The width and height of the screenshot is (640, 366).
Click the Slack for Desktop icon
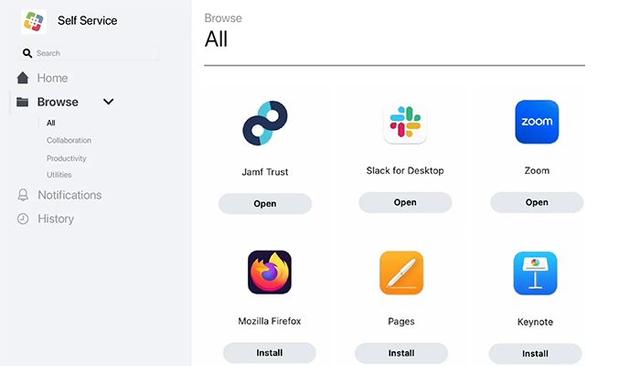click(405, 124)
